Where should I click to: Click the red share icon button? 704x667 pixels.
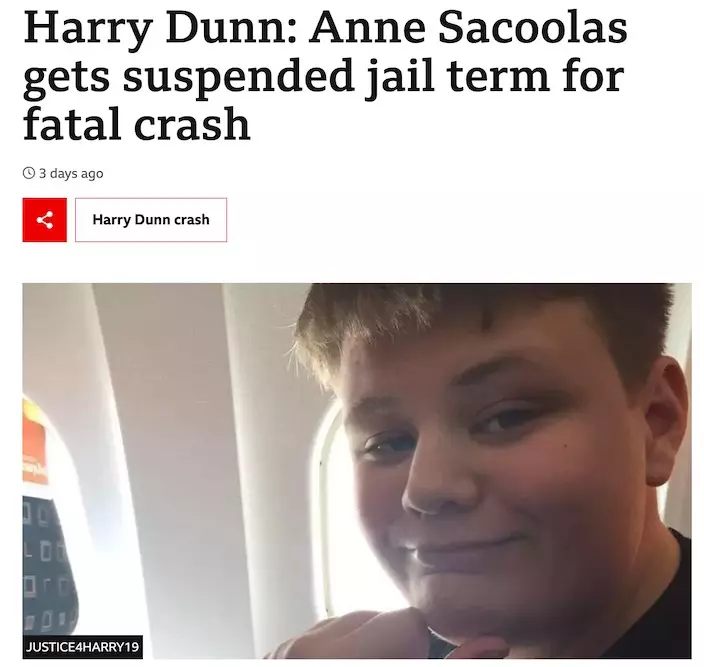click(x=44, y=220)
